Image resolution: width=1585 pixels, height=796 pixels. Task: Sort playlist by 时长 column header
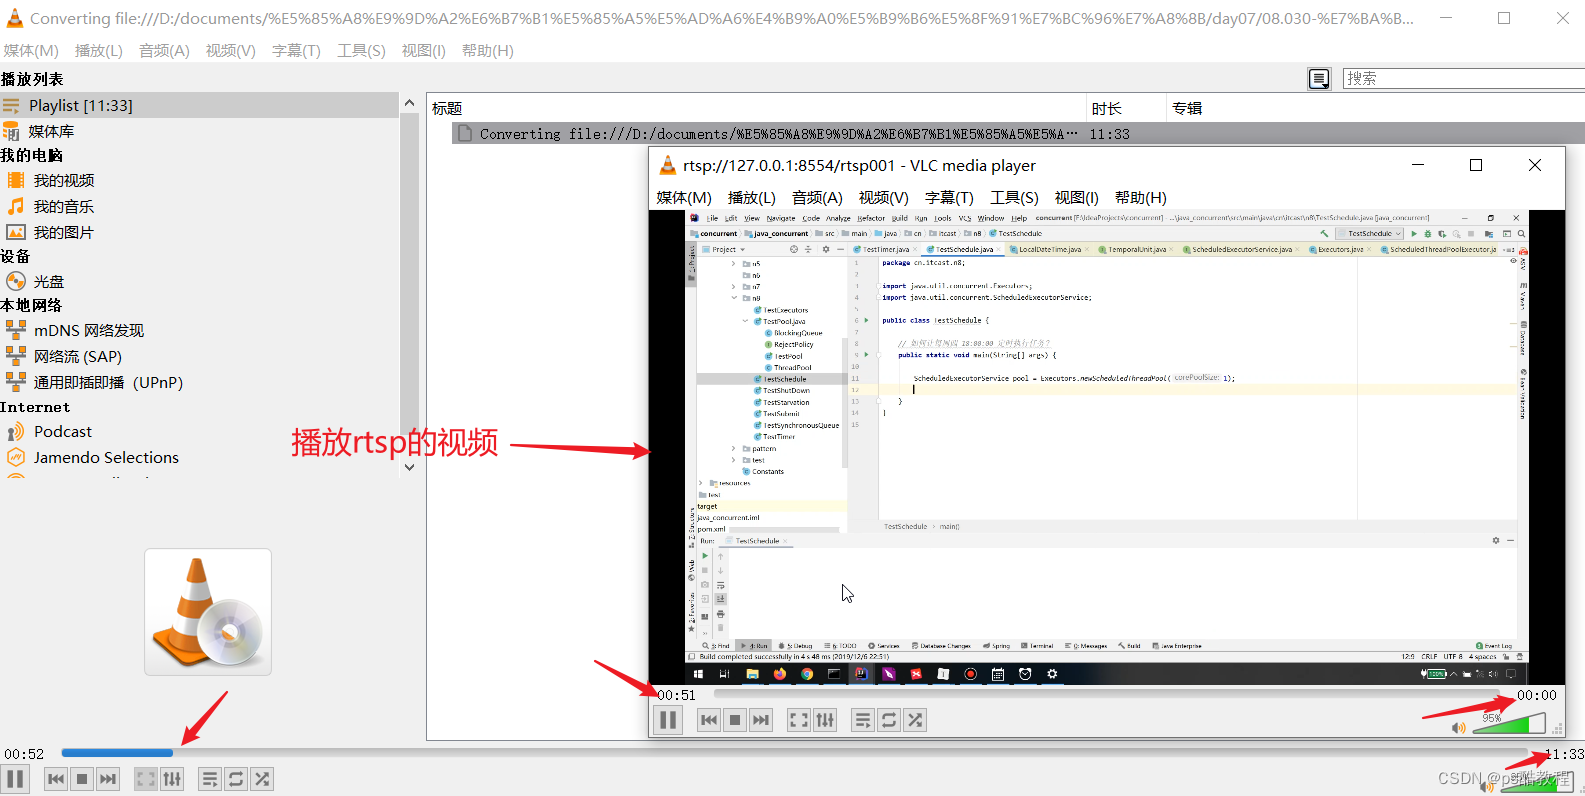click(1126, 108)
